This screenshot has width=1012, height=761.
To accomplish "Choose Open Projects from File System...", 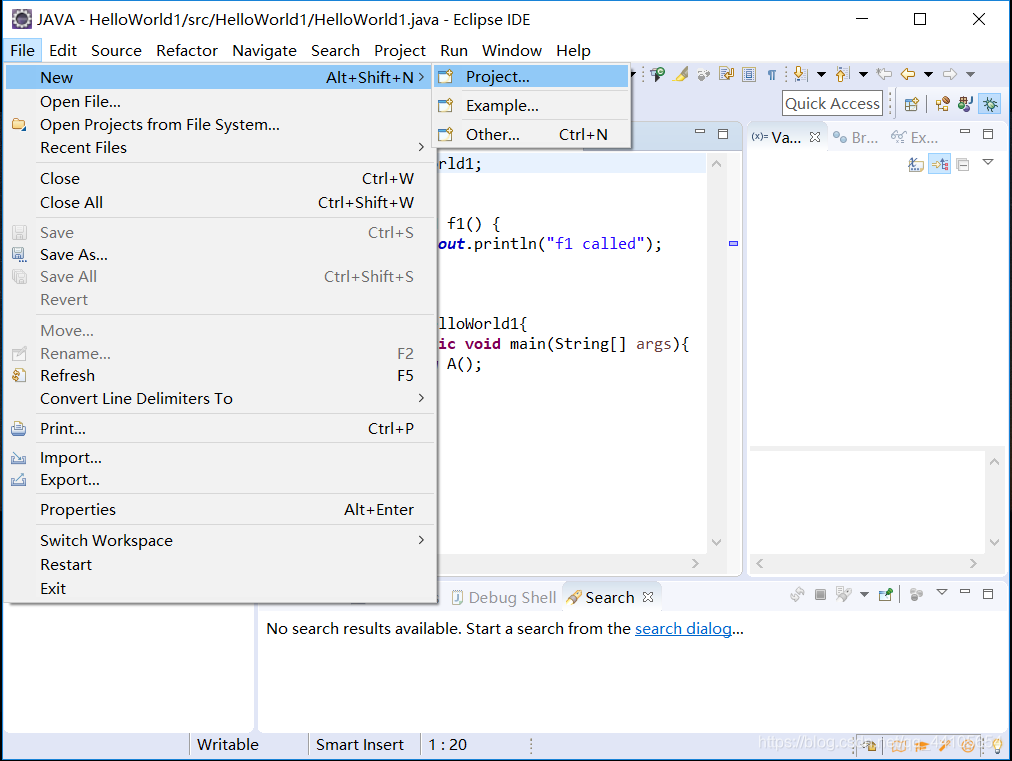I will click(x=220, y=125).
